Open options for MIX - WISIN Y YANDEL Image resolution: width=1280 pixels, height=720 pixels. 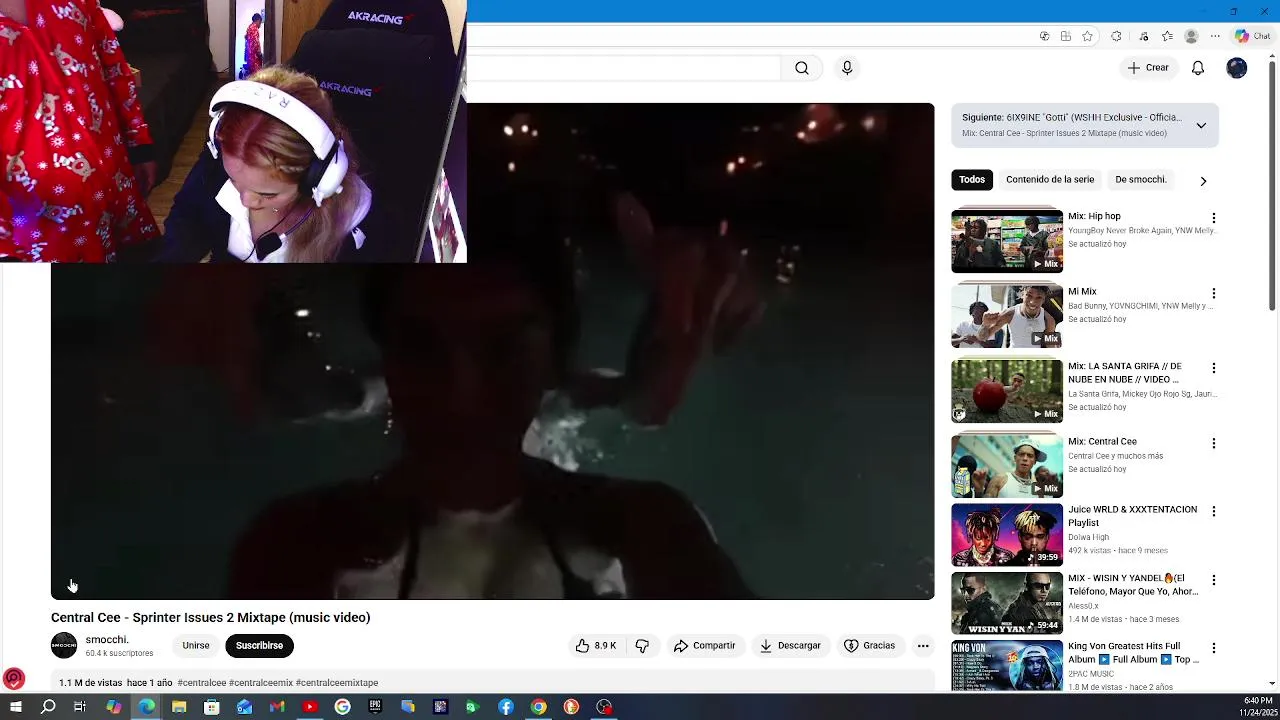1214,580
